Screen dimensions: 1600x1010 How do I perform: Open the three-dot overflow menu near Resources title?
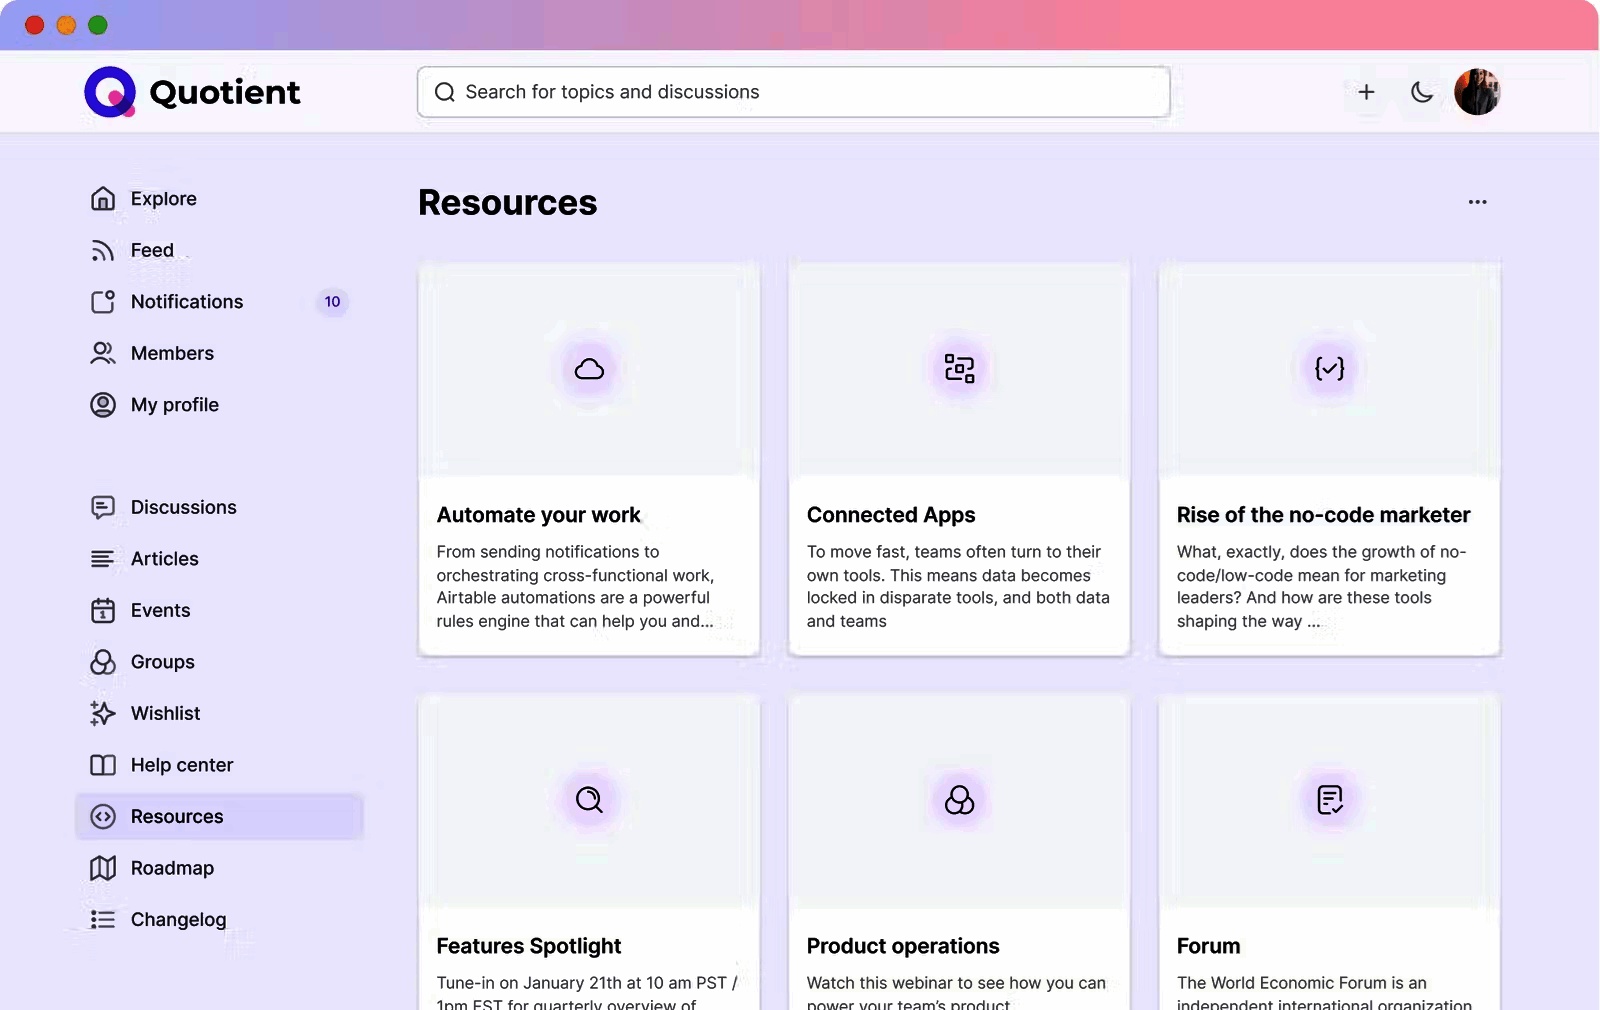(1477, 201)
